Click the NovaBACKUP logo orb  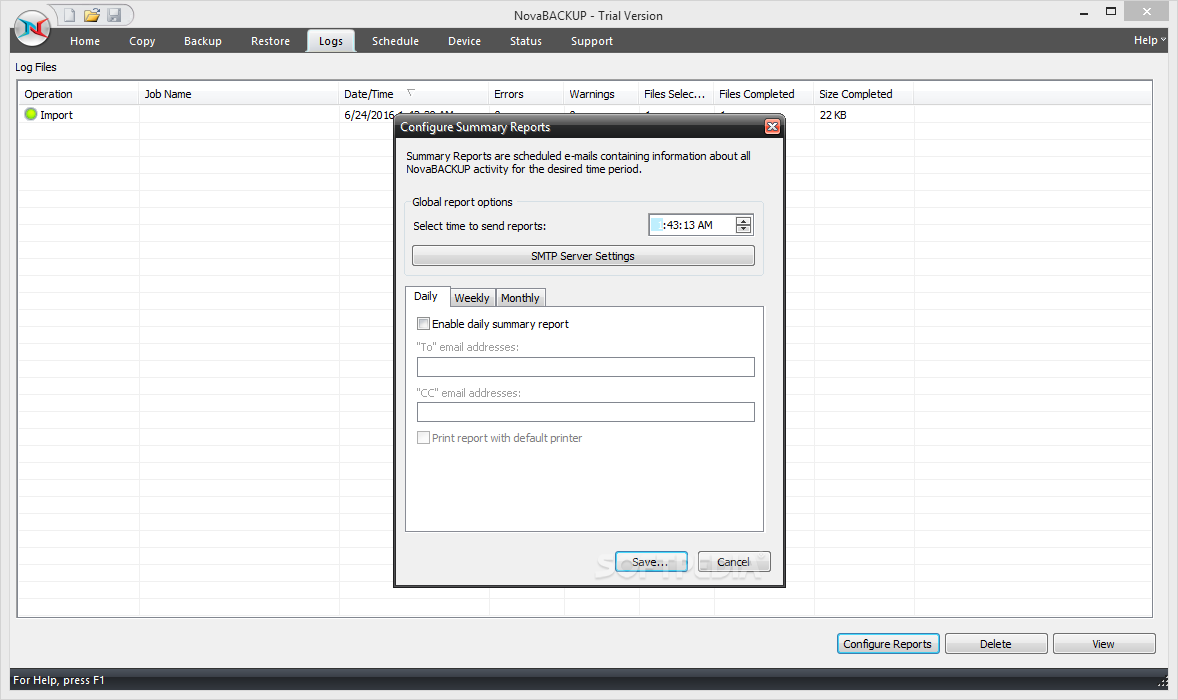32,29
